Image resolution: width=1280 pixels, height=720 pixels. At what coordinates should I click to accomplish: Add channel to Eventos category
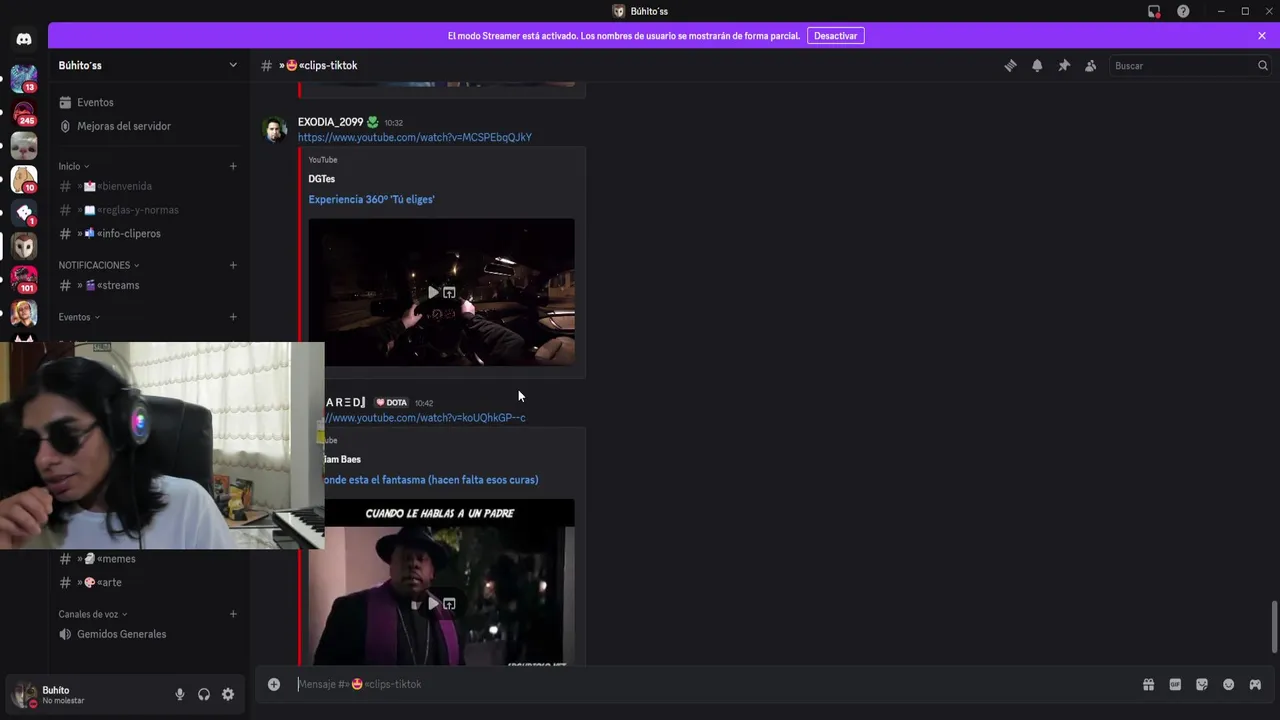(233, 318)
